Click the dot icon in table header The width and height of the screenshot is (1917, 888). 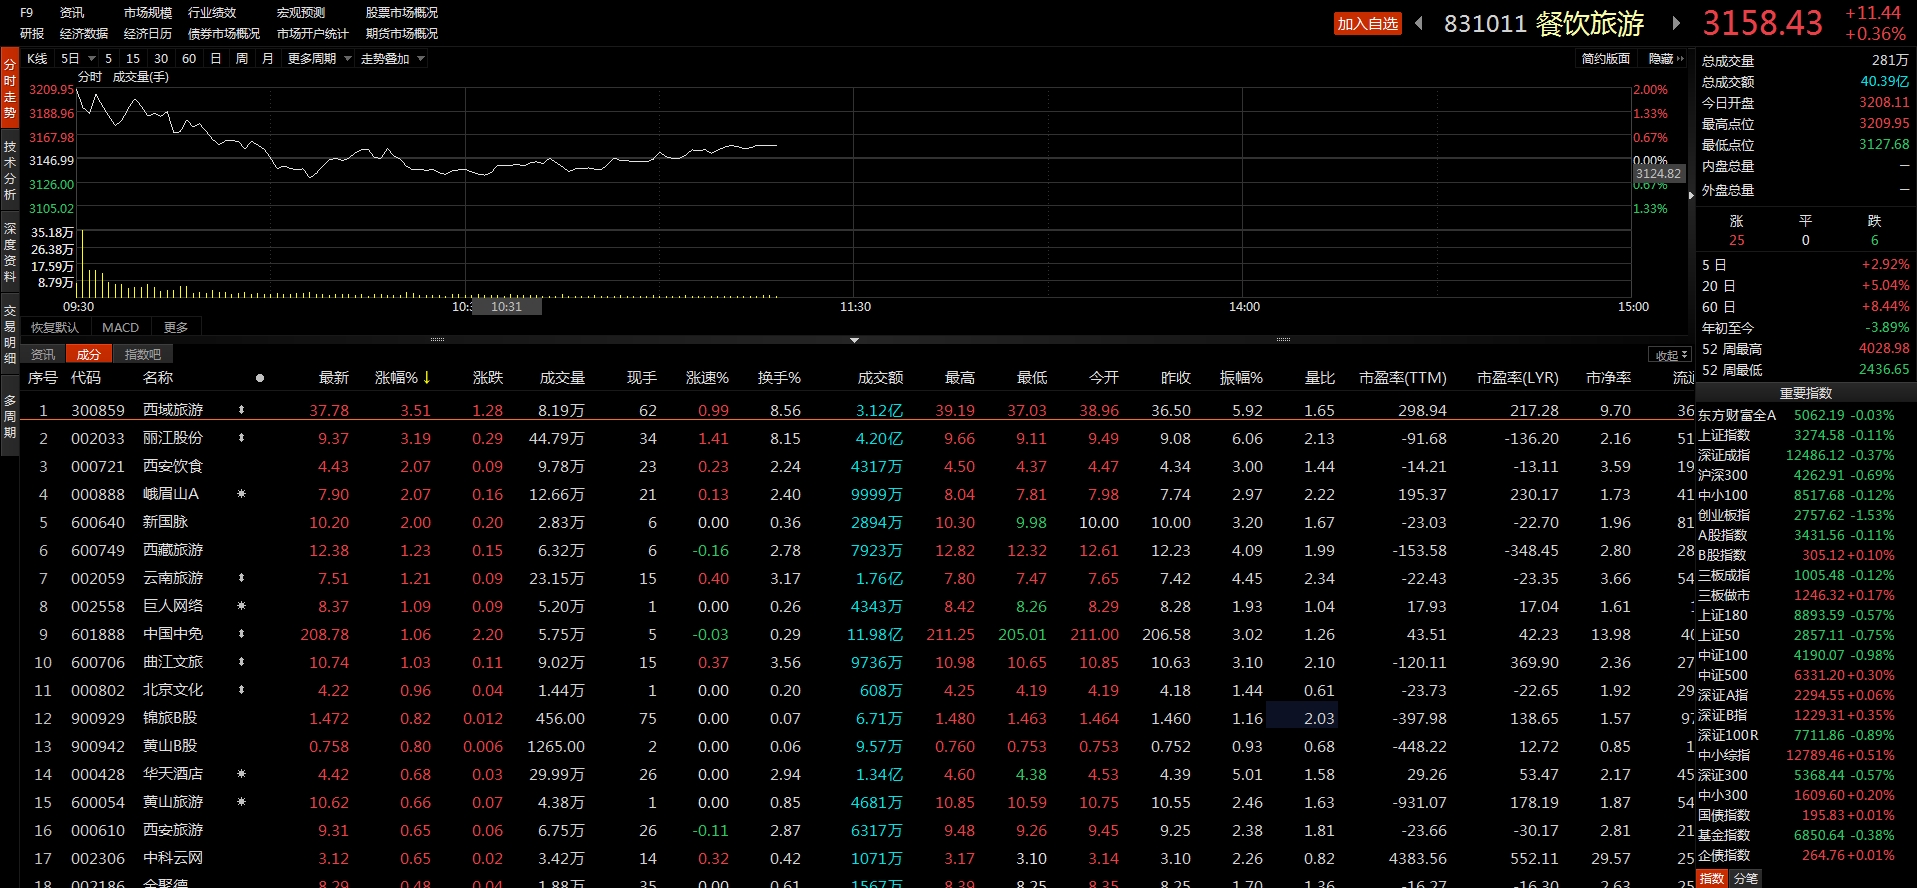pyautogui.click(x=260, y=378)
